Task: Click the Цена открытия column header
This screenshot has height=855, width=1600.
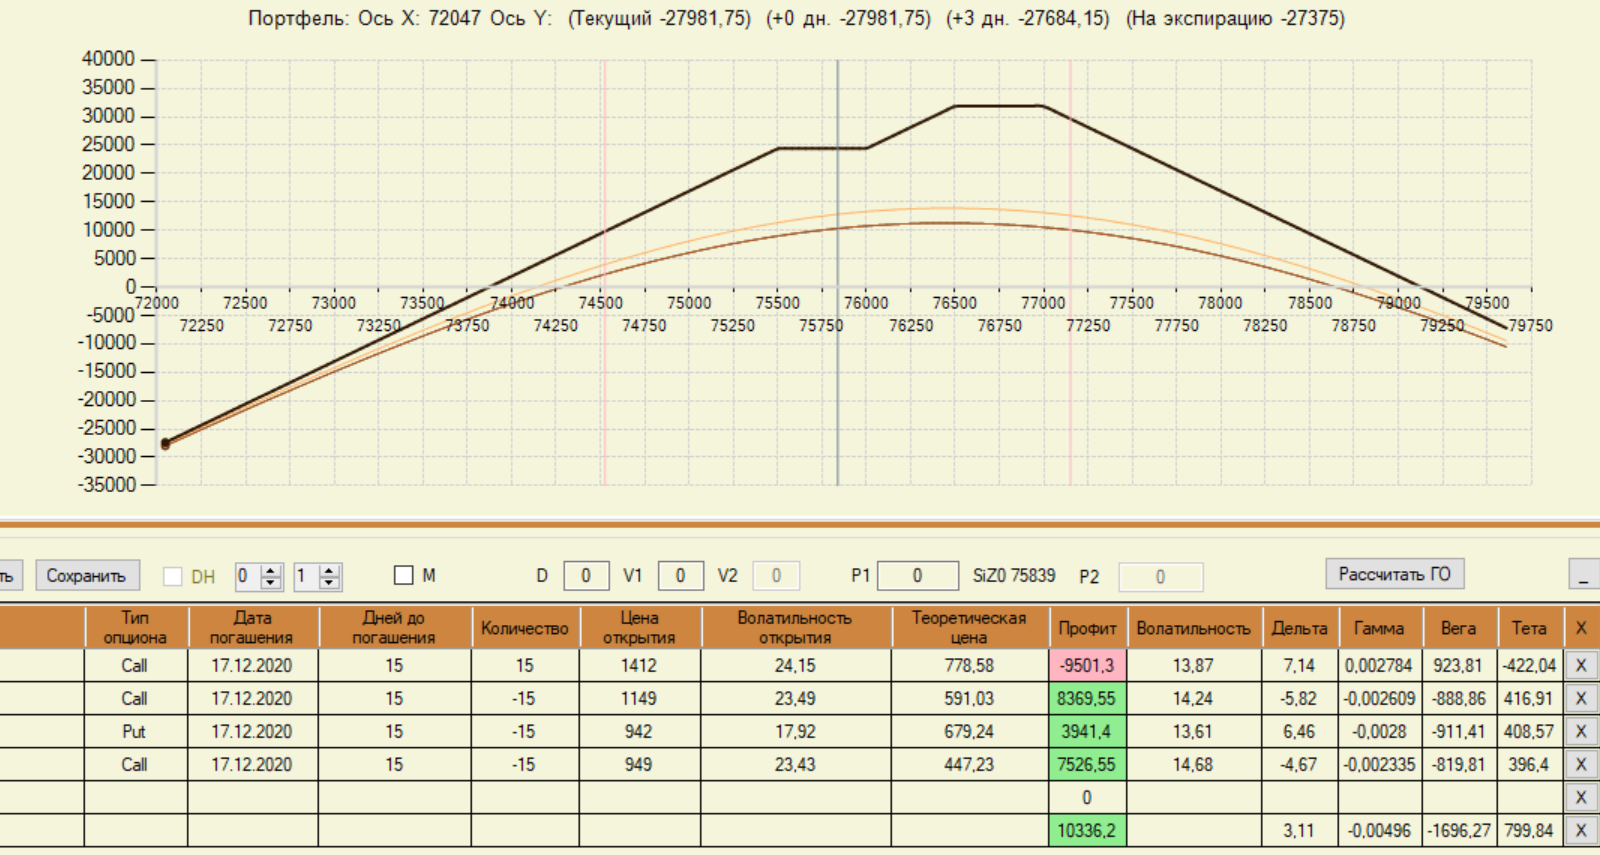Action: click(639, 628)
